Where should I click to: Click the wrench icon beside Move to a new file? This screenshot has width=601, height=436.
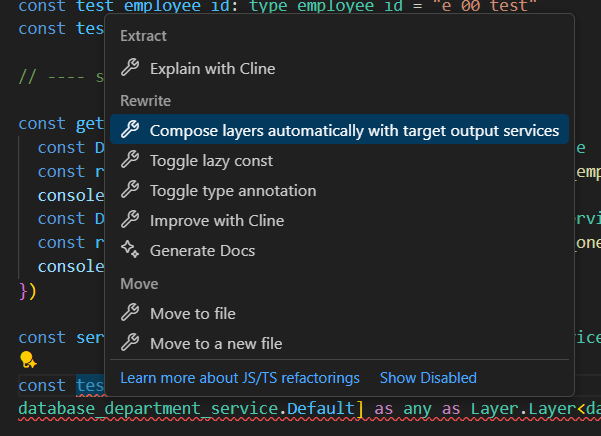click(130, 343)
